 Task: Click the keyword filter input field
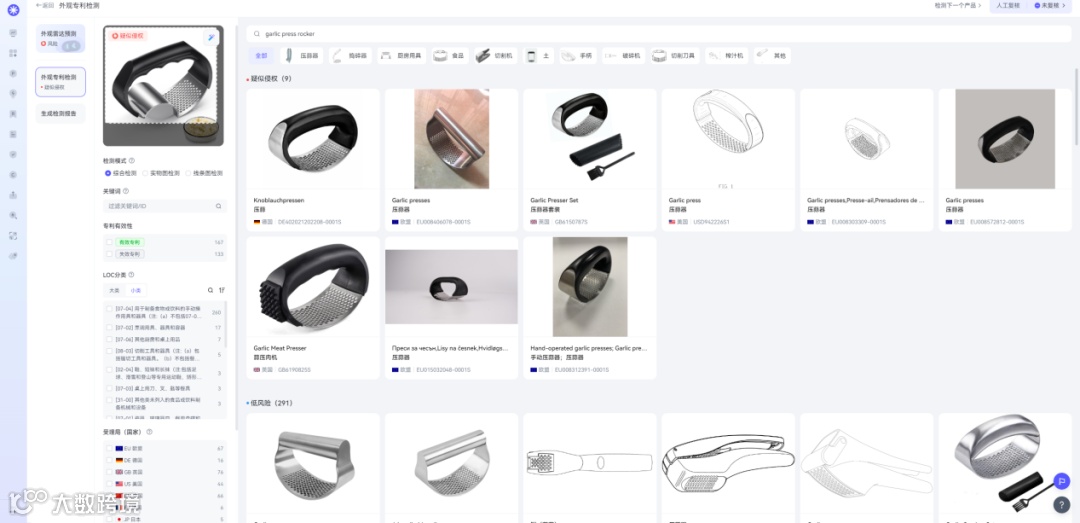click(x=165, y=206)
